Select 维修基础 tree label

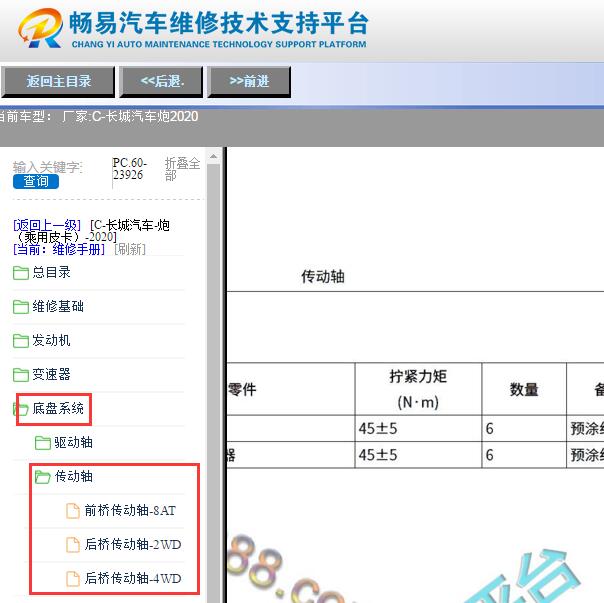[58, 306]
